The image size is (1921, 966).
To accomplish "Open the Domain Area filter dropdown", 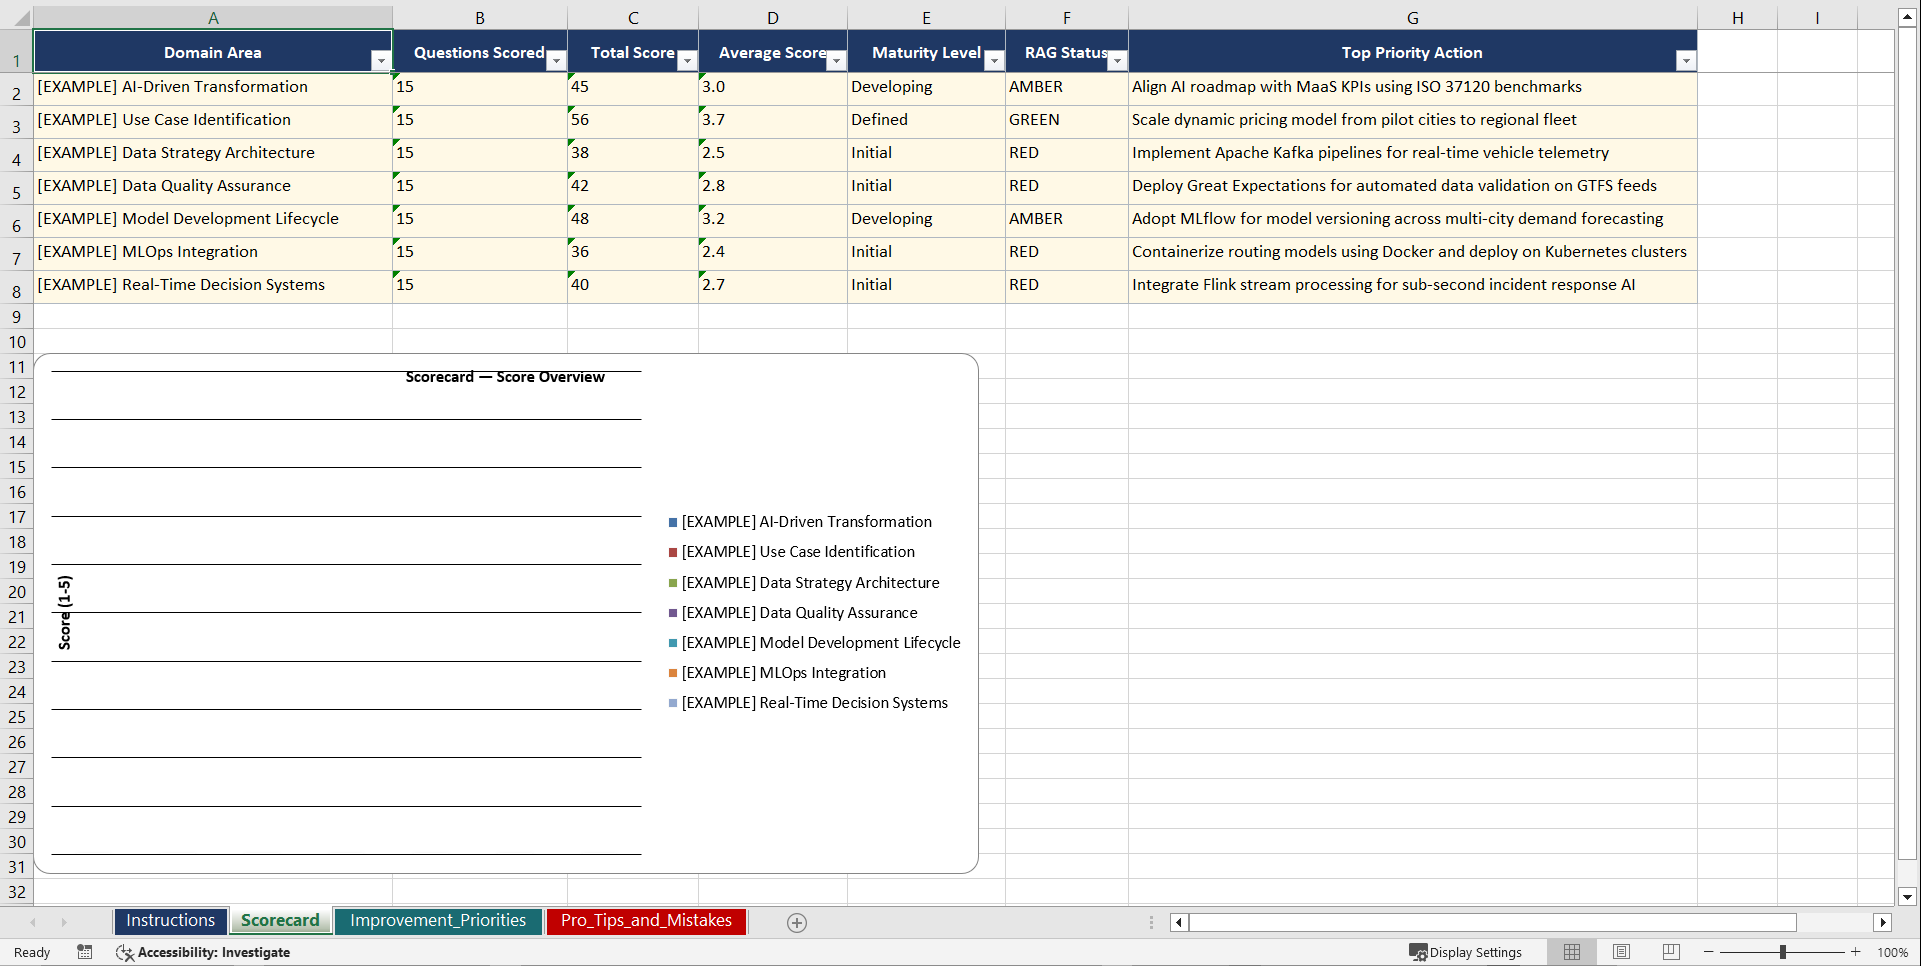I will pyautogui.click(x=381, y=61).
